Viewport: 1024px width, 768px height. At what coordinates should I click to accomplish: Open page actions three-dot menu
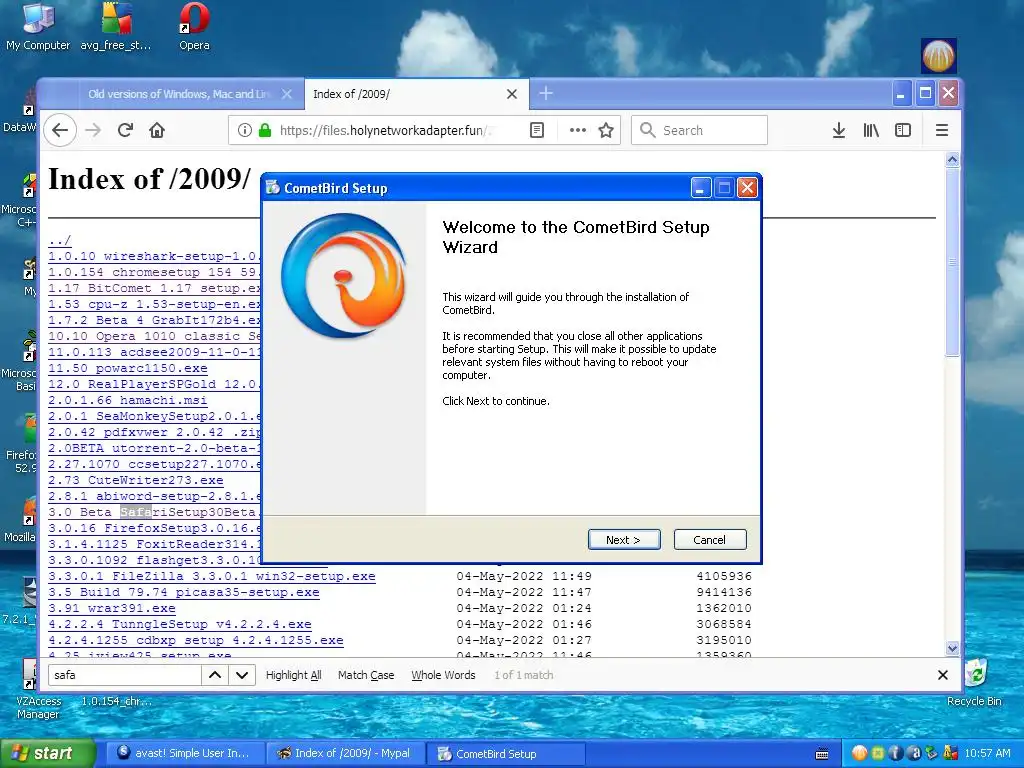click(577, 130)
